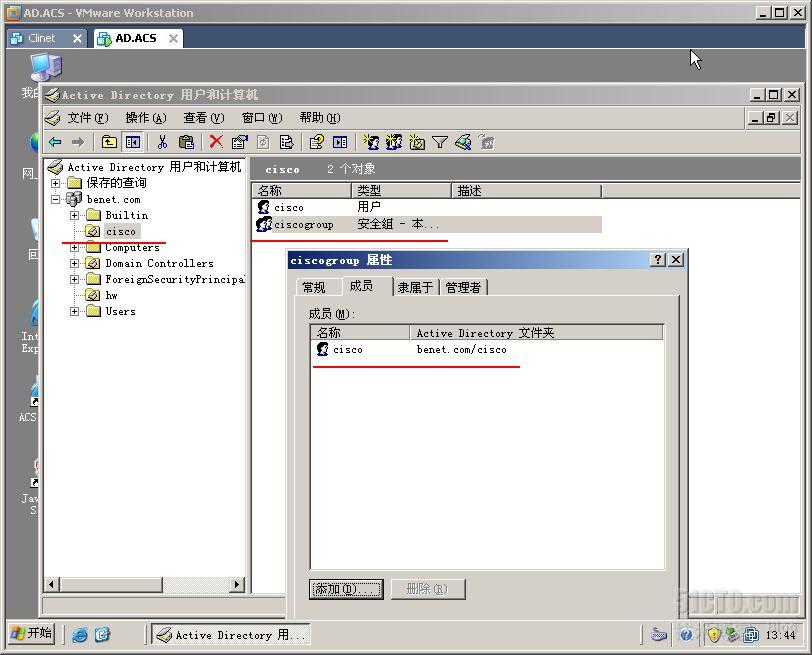Click the 添加(D)... button
Viewport: 812px width, 655px height.
pyautogui.click(x=346, y=589)
